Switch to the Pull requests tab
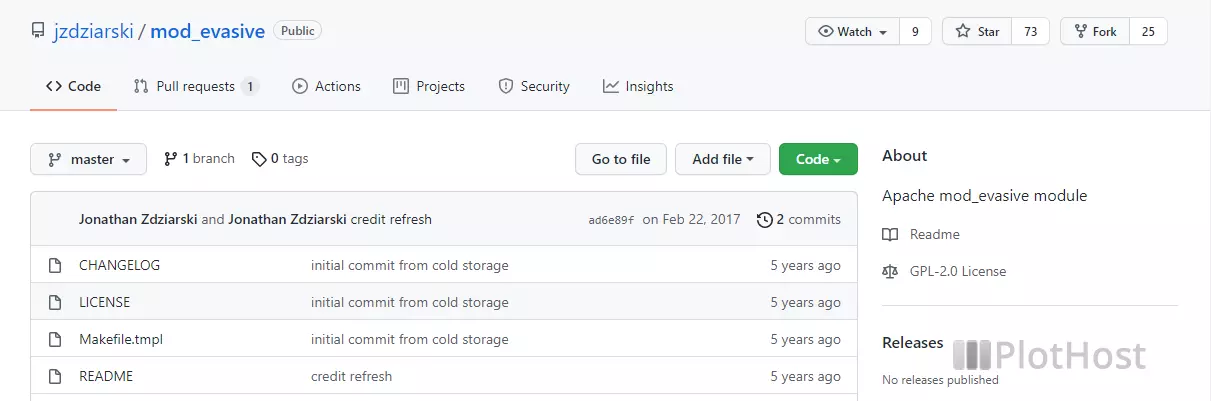1211x401 pixels. pos(196,86)
